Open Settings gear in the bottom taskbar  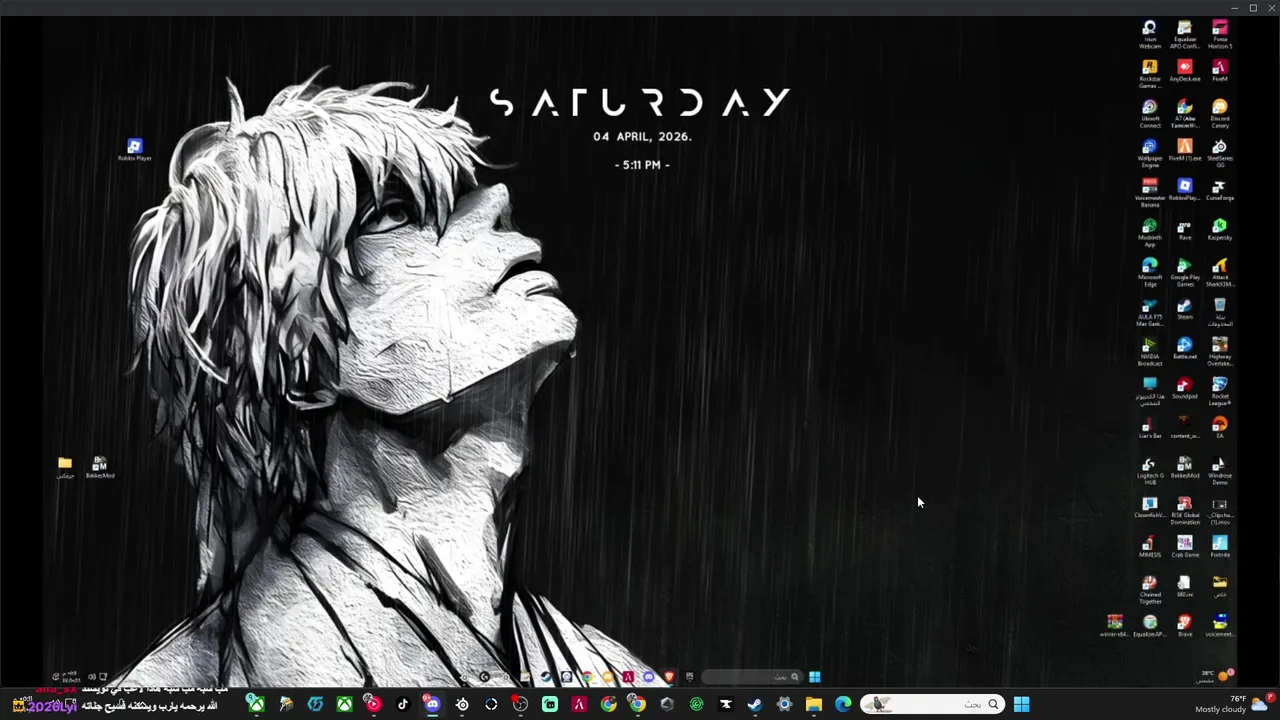[x=784, y=704]
